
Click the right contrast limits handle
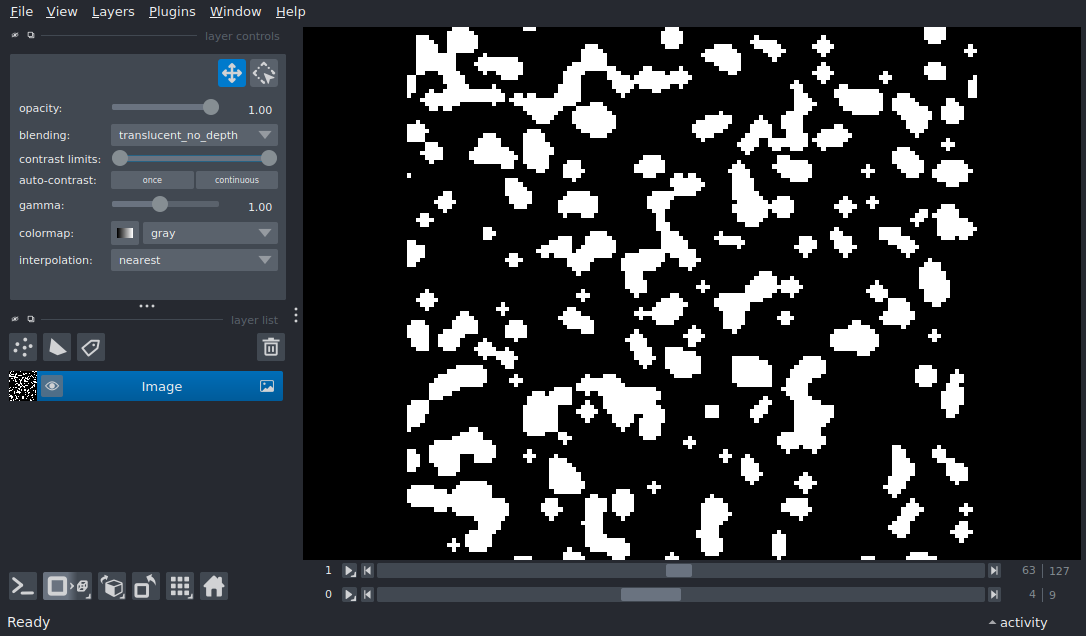pos(269,159)
